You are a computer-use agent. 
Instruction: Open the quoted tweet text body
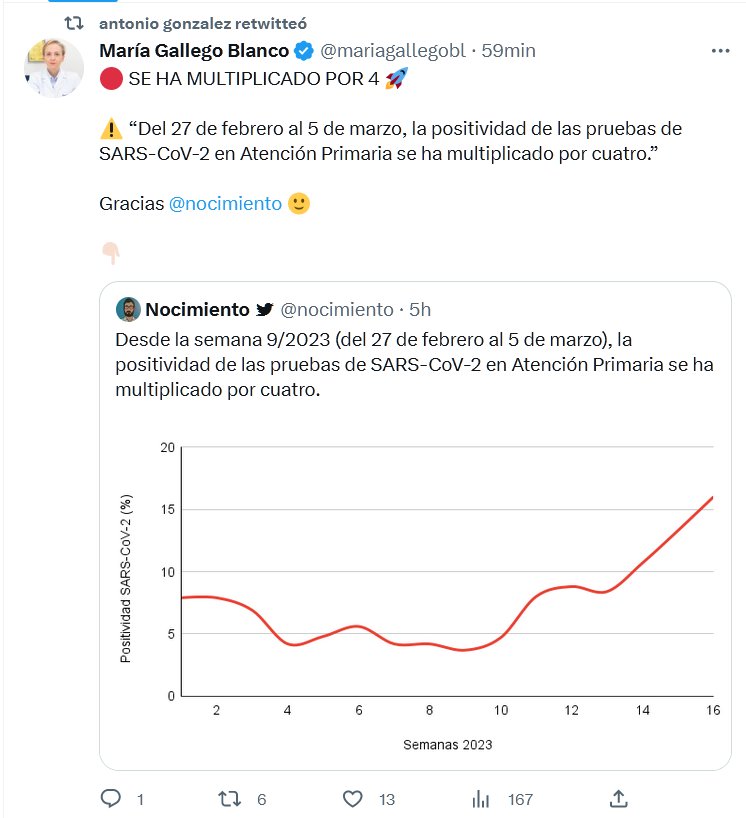pos(414,364)
